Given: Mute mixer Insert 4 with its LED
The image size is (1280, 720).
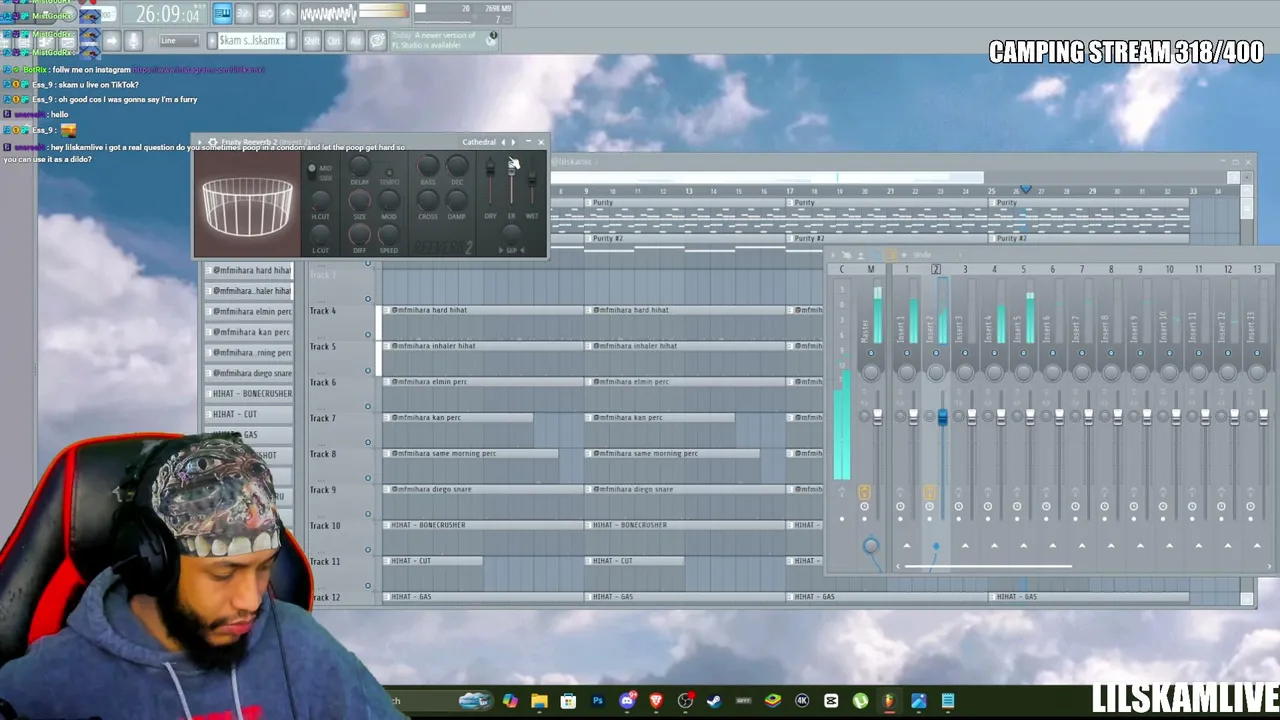Looking at the screenshot, I should pos(994,354).
